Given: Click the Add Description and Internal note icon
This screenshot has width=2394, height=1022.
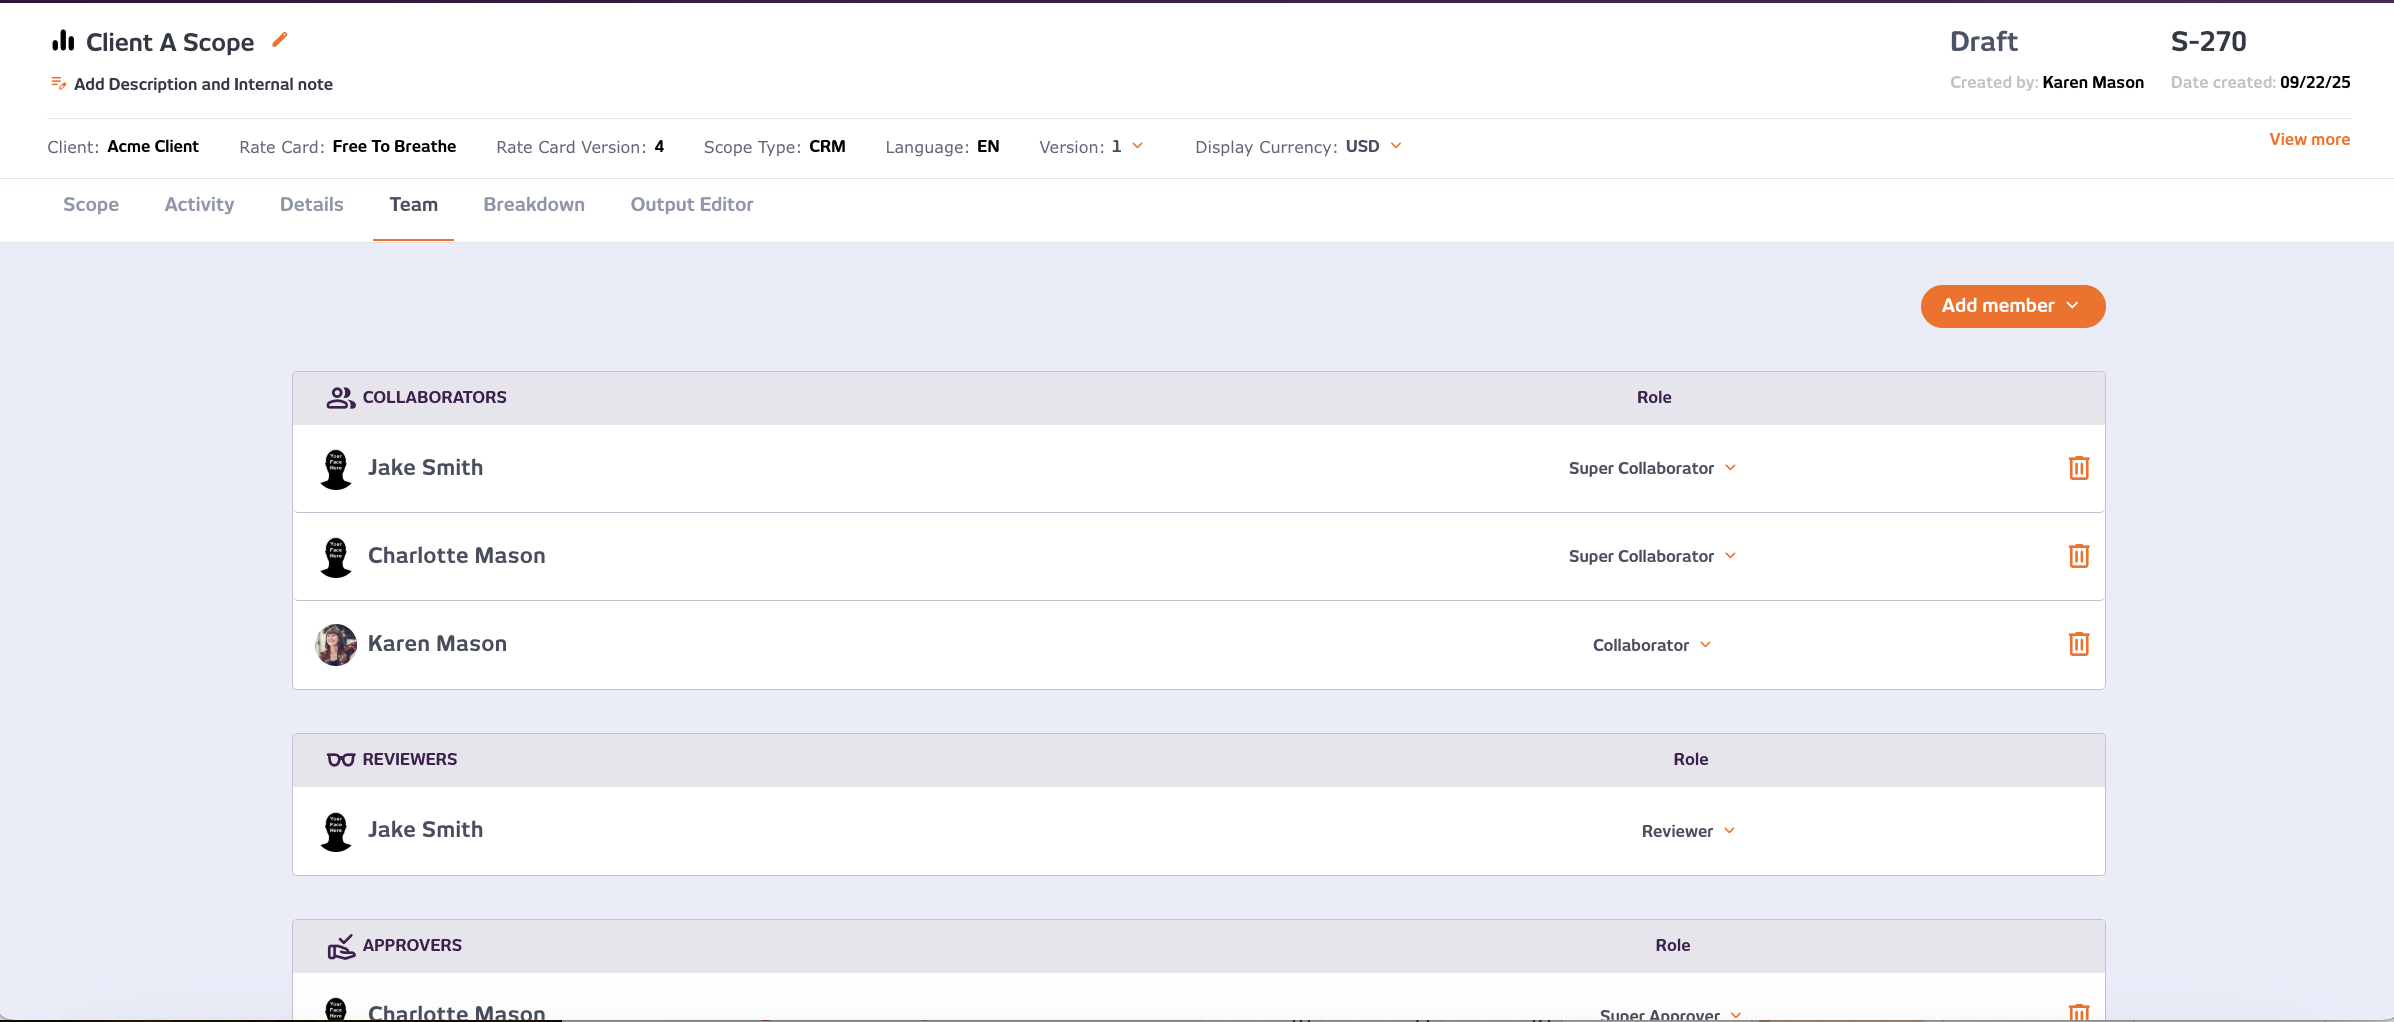Looking at the screenshot, I should point(59,84).
